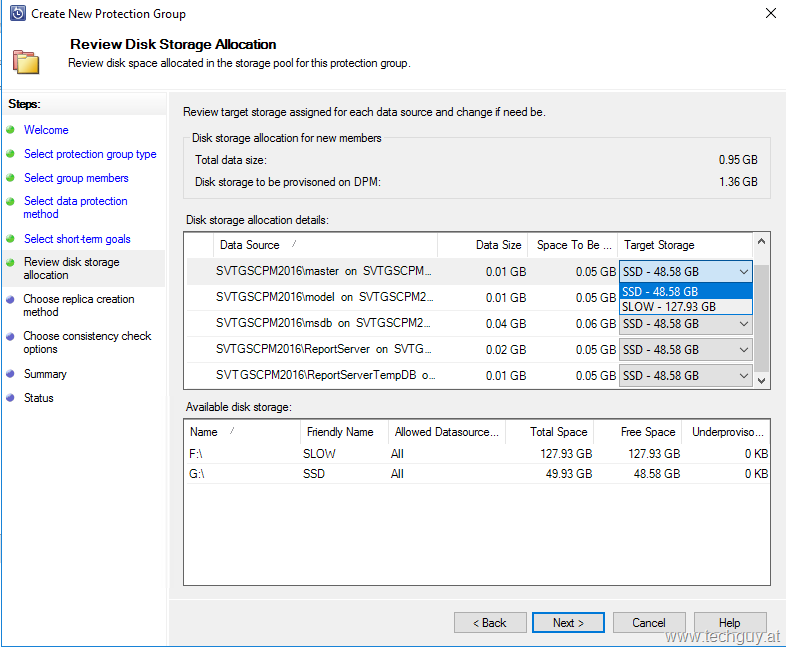Click 49.93 GB Total Space cell

pos(569,474)
